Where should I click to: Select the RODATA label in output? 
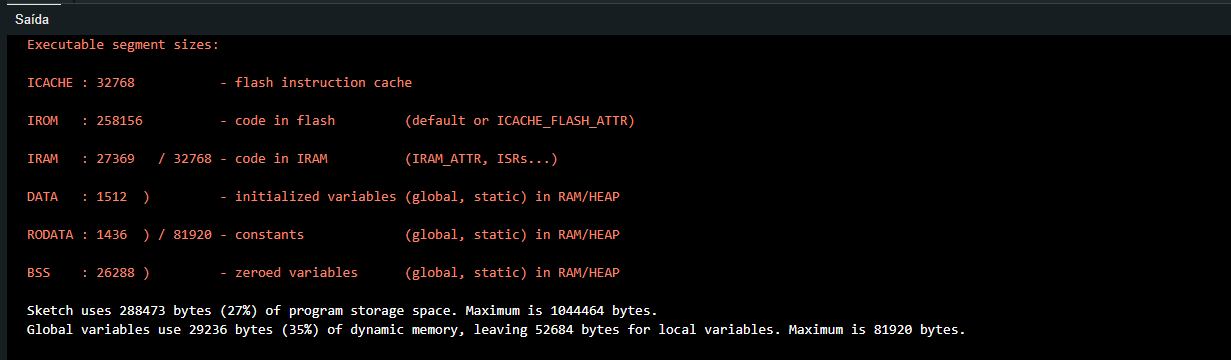point(50,235)
